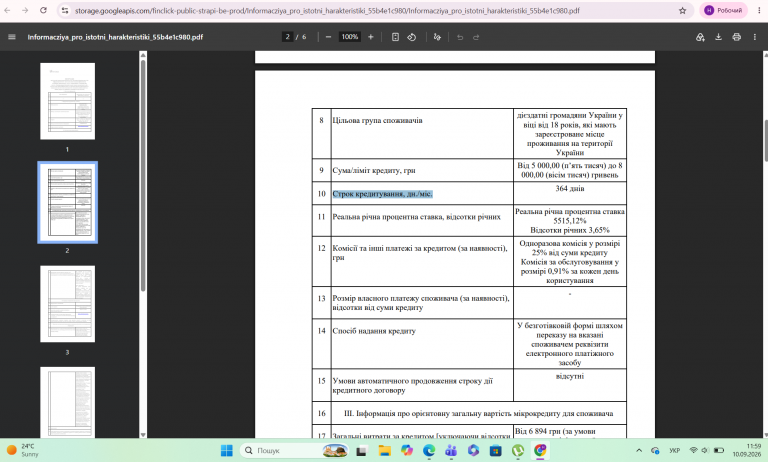Click highlighted text 'Строк кредитування, дн./міс.'
768x462 pixels.
click(383, 194)
